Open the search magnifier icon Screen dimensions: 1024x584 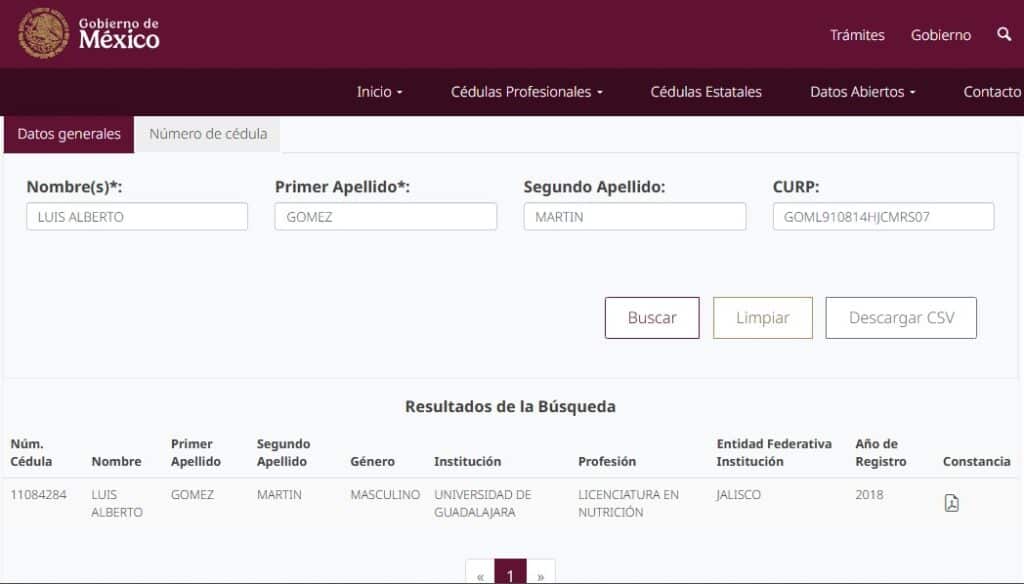pyautogui.click(x=1004, y=35)
